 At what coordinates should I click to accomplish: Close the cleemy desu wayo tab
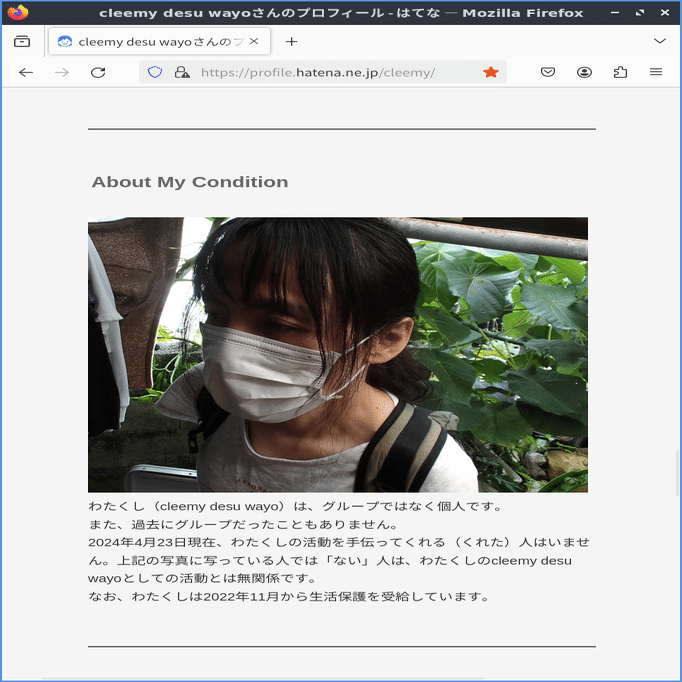pos(254,41)
